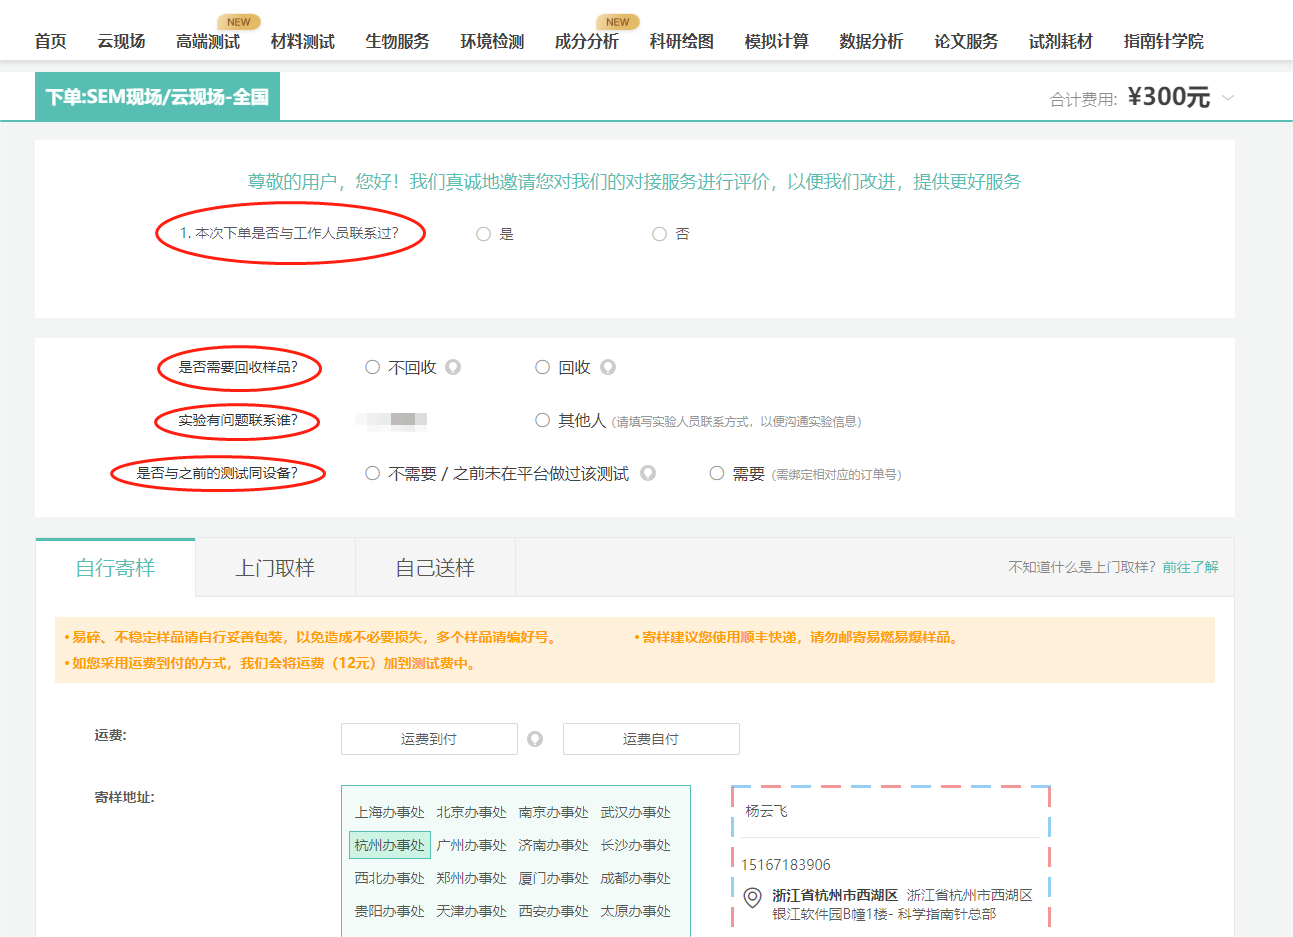Click the help icon next to 不回收
The height and width of the screenshot is (937, 1293).
click(x=453, y=367)
